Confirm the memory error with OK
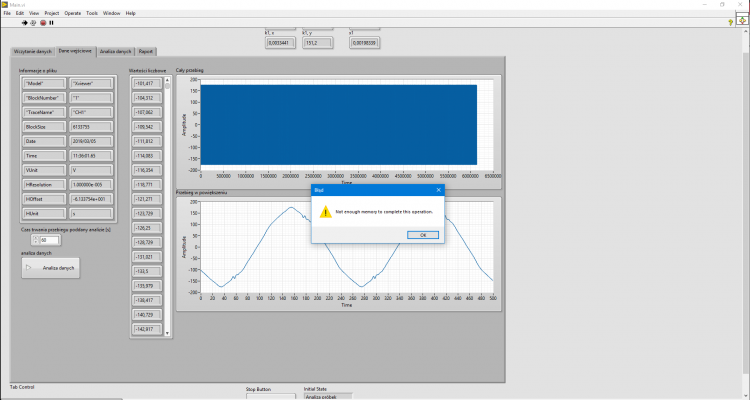Image resolution: width=750 pixels, height=400 pixels. pos(423,235)
